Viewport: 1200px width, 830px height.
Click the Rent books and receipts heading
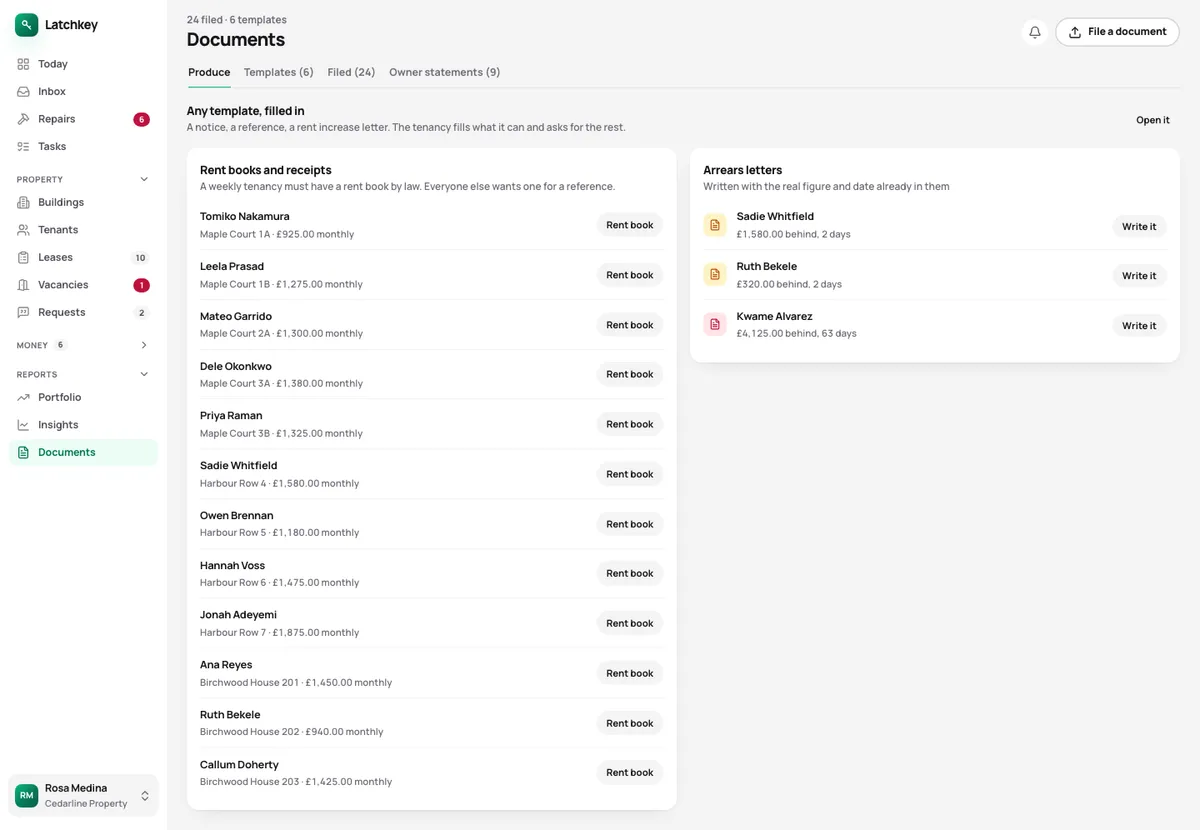[266, 171]
